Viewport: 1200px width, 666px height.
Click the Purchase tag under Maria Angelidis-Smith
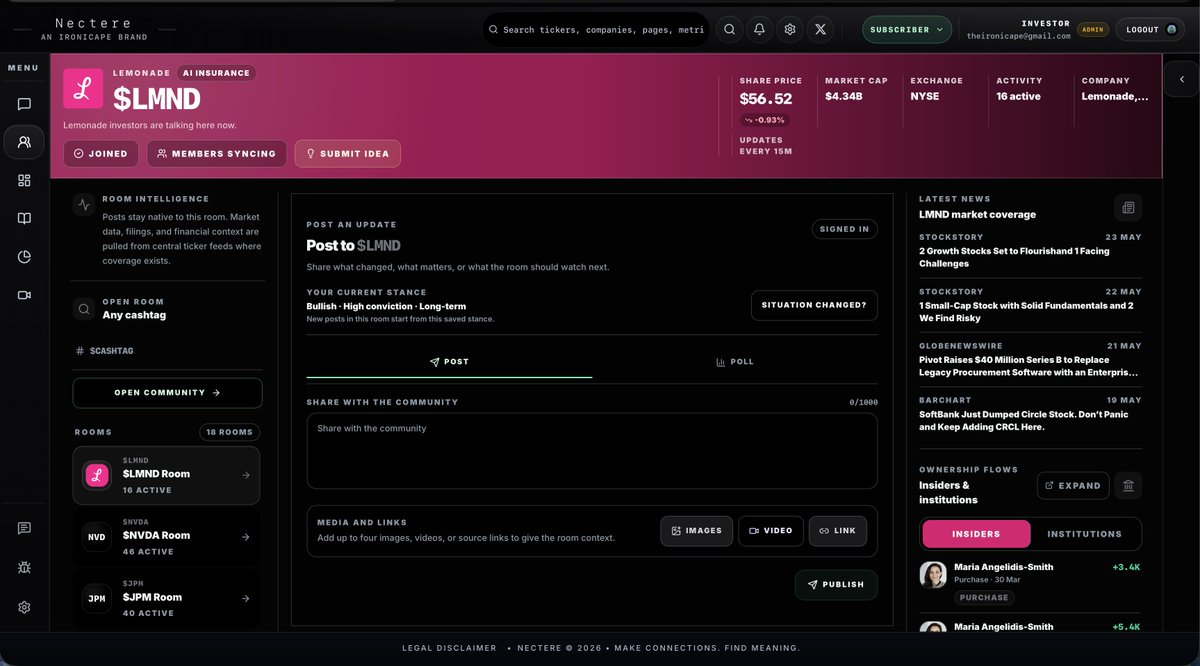click(984, 598)
